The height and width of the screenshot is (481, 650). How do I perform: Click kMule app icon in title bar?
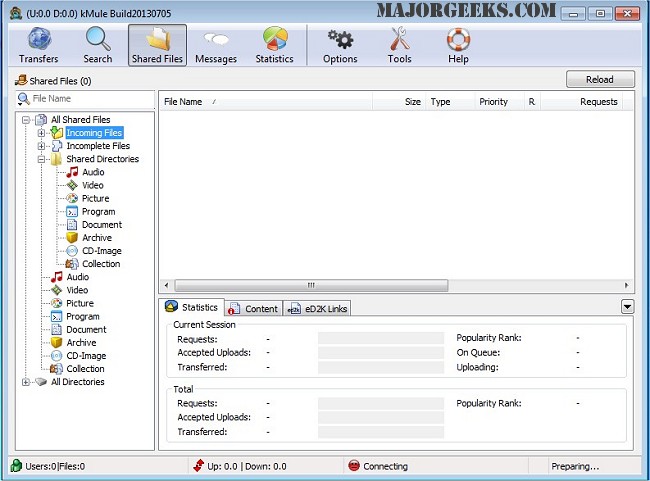click(x=16, y=14)
